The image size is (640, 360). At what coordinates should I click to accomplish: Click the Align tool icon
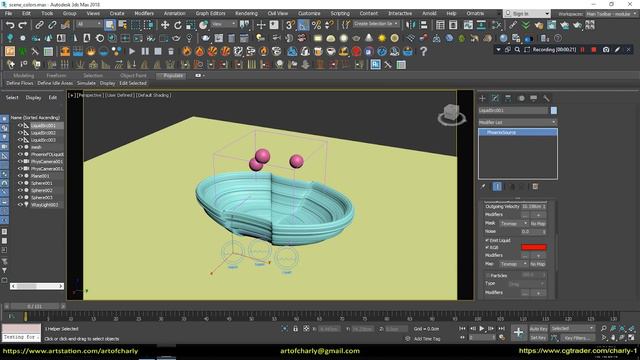(x=423, y=25)
